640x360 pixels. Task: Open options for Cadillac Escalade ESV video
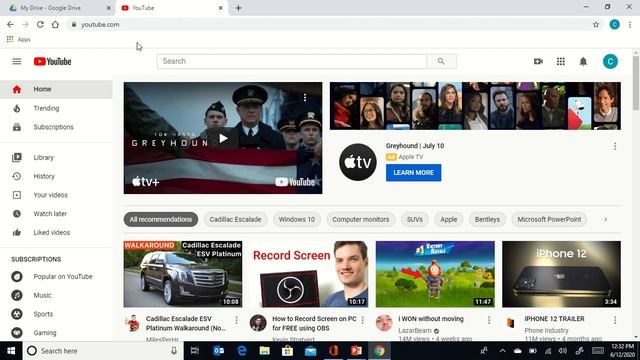tap(236, 320)
